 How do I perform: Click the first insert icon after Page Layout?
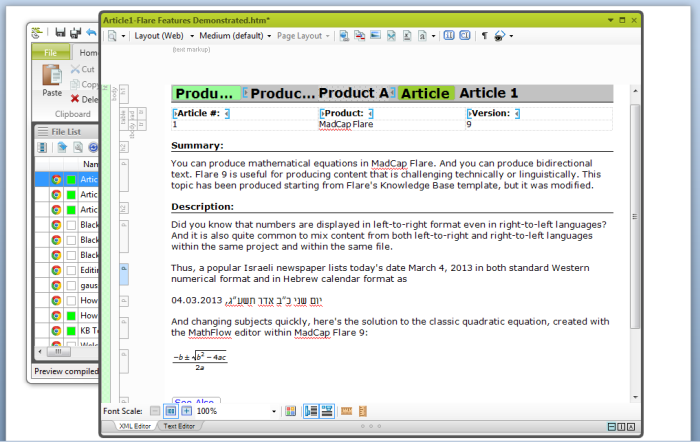344,36
